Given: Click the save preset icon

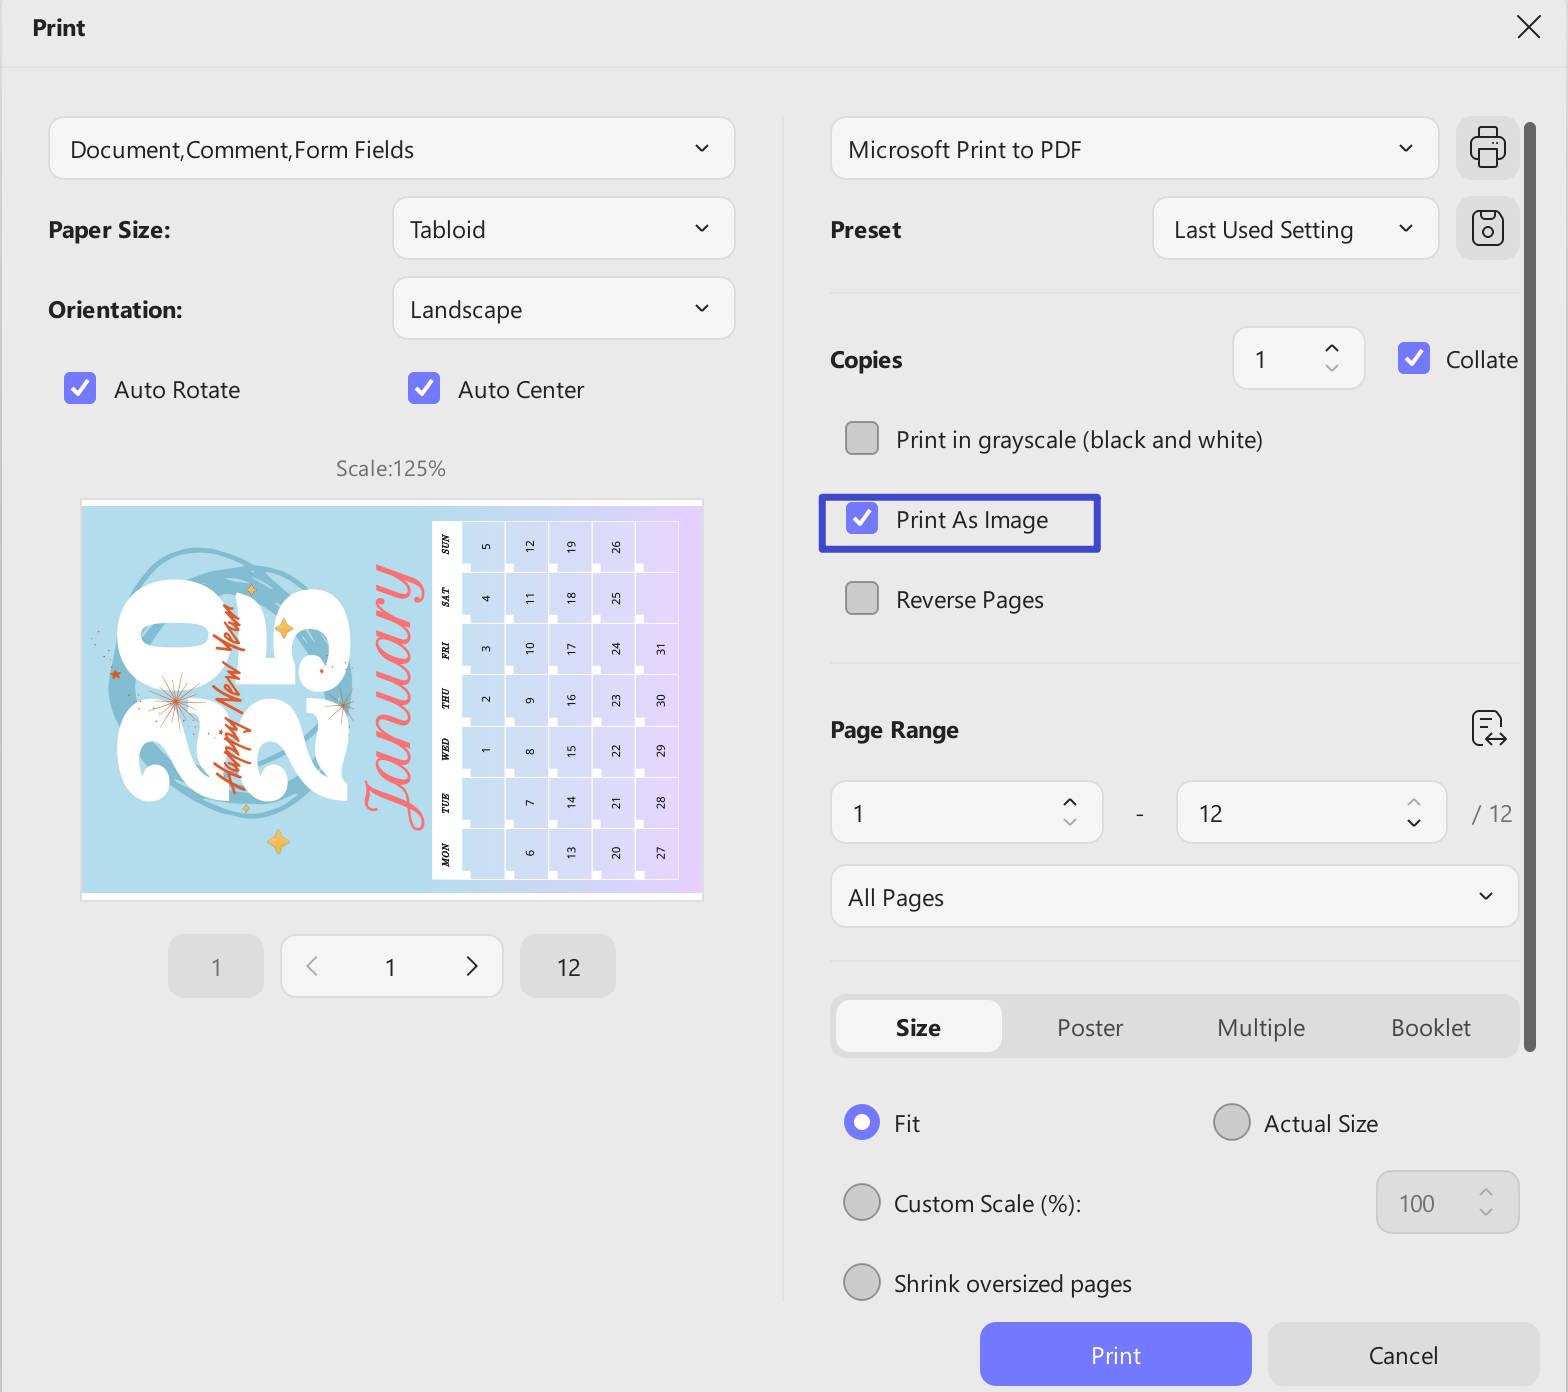Looking at the screenshot, I should click(1487, 228).
